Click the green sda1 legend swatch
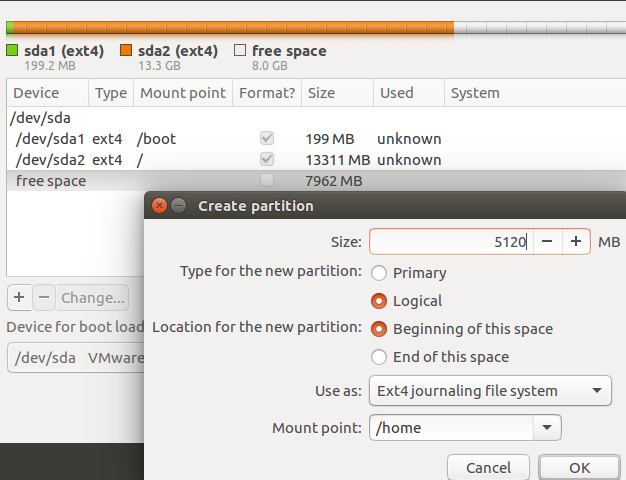626x480 pixels. (12, 50)
